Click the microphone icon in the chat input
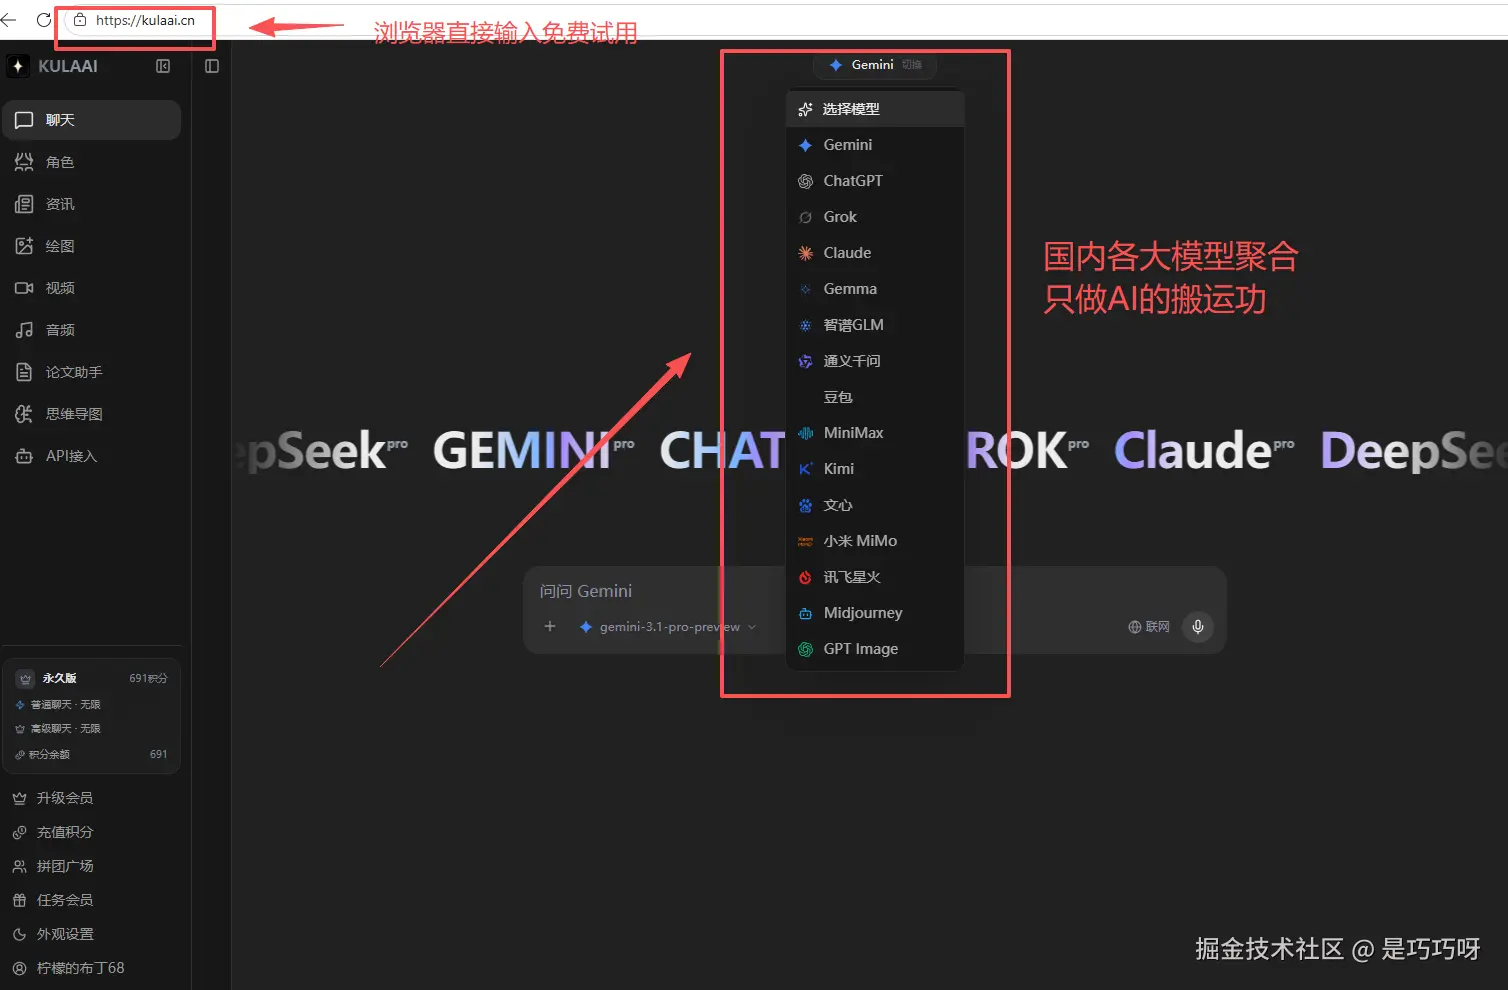Screen dimensions: 1508x990 pyautogui.click(x=1197, y=627)
